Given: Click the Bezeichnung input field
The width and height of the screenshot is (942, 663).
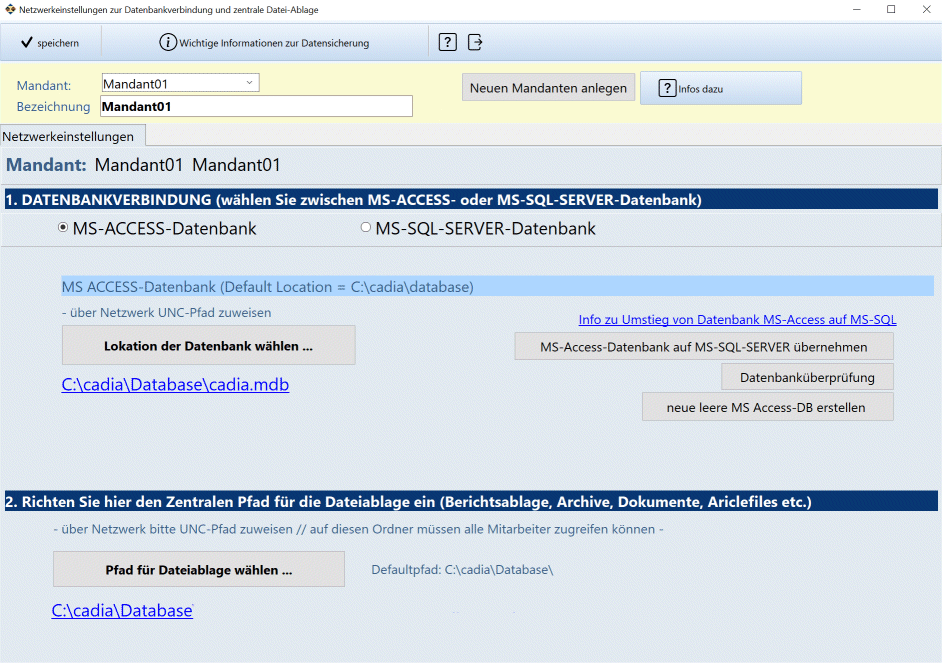Looking at the screenshot, I should [x=257, y=106].
